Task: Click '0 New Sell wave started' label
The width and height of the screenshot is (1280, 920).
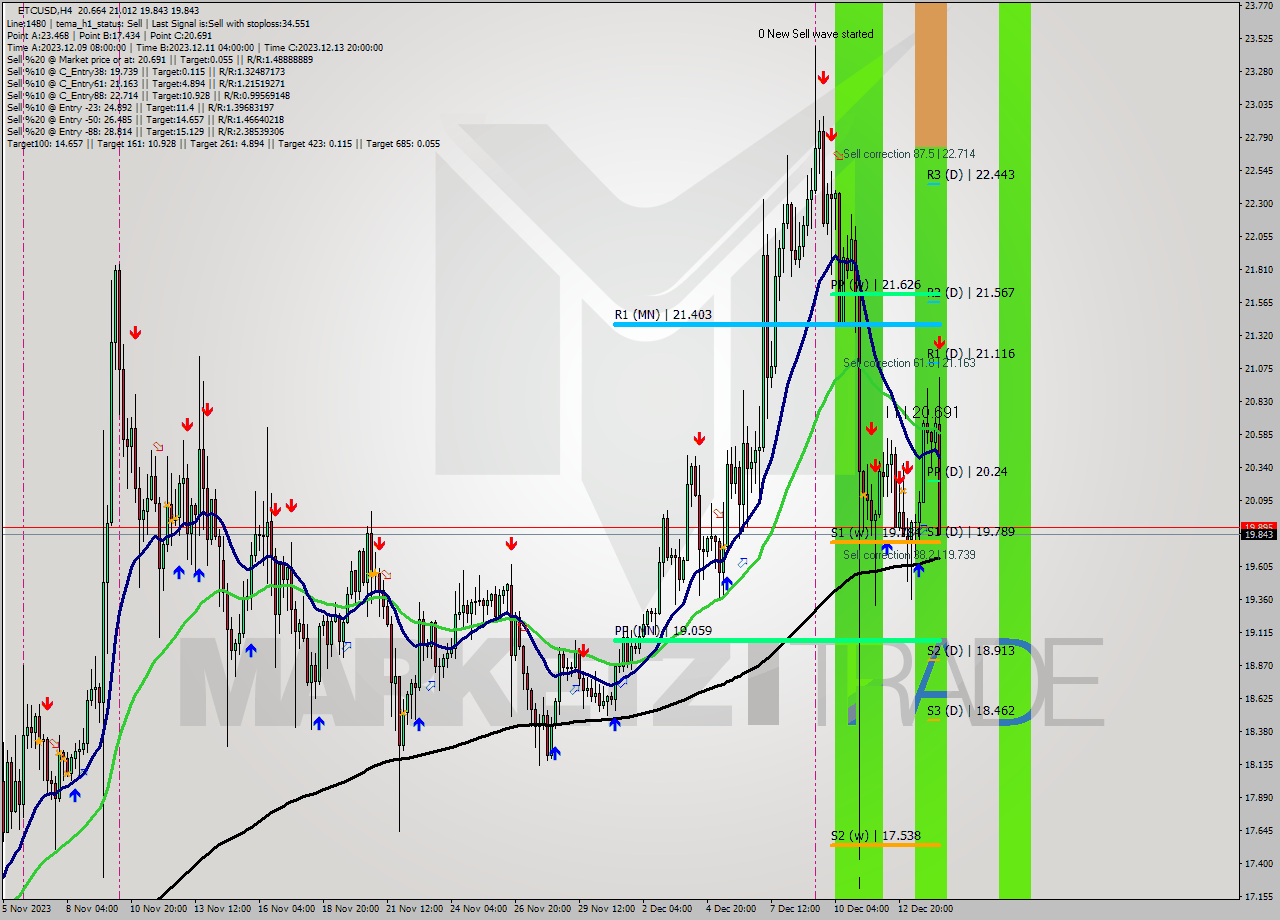Action: tap(815, 34)
